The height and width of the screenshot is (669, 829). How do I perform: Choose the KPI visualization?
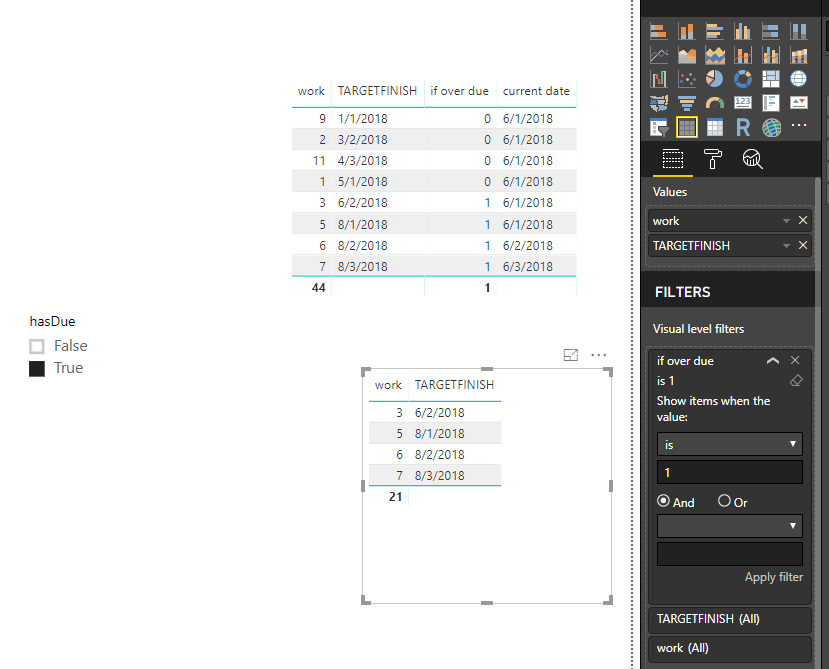pos(798,103)
